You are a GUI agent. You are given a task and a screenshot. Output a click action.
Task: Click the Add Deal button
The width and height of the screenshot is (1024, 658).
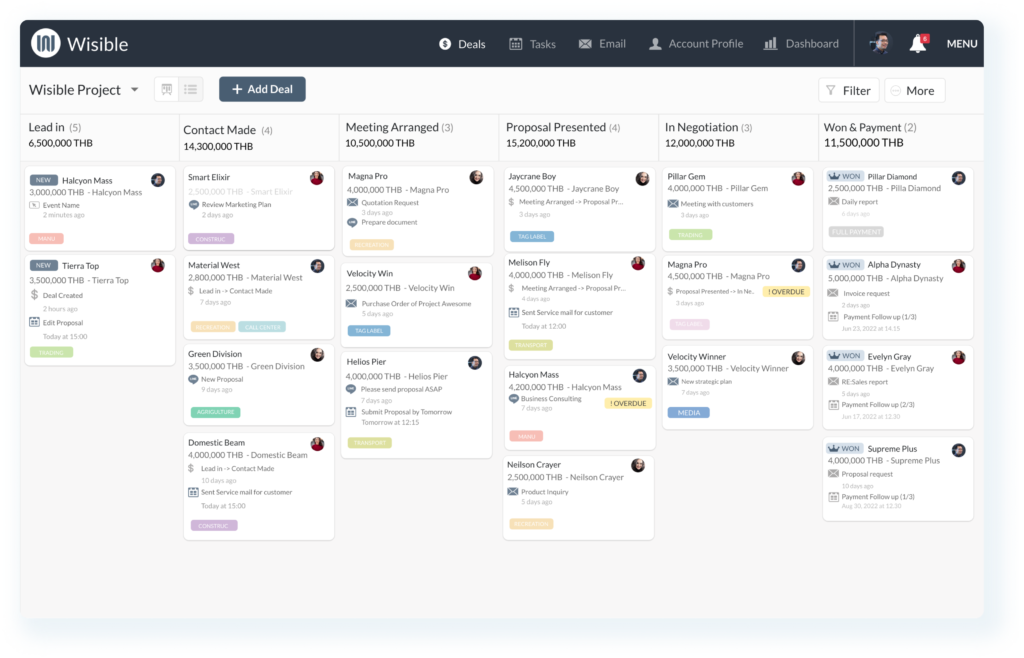262,89
